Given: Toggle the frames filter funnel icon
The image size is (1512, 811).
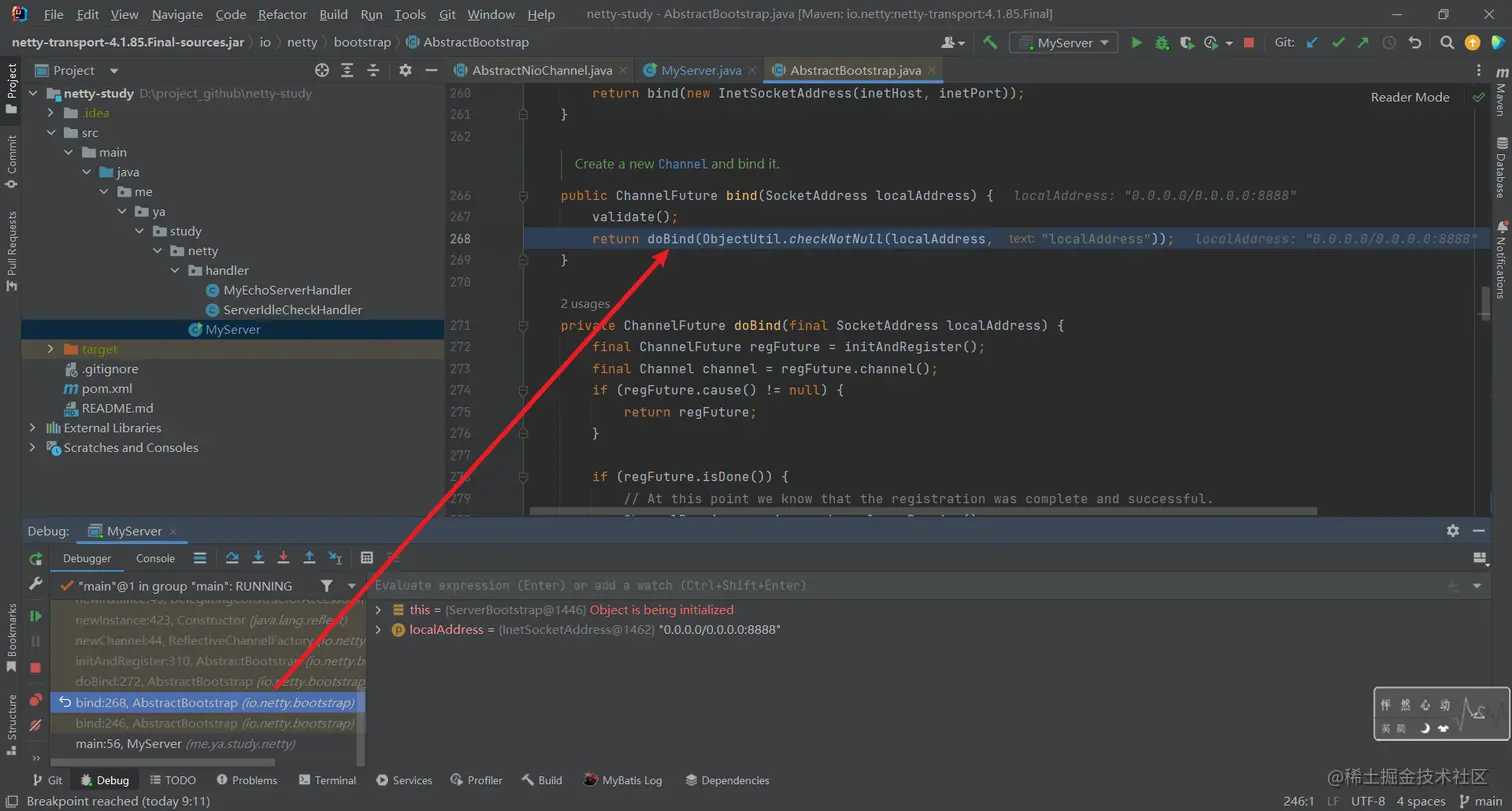Looking at the screenshot, I should pyautogui.click(x=327, y=586).
